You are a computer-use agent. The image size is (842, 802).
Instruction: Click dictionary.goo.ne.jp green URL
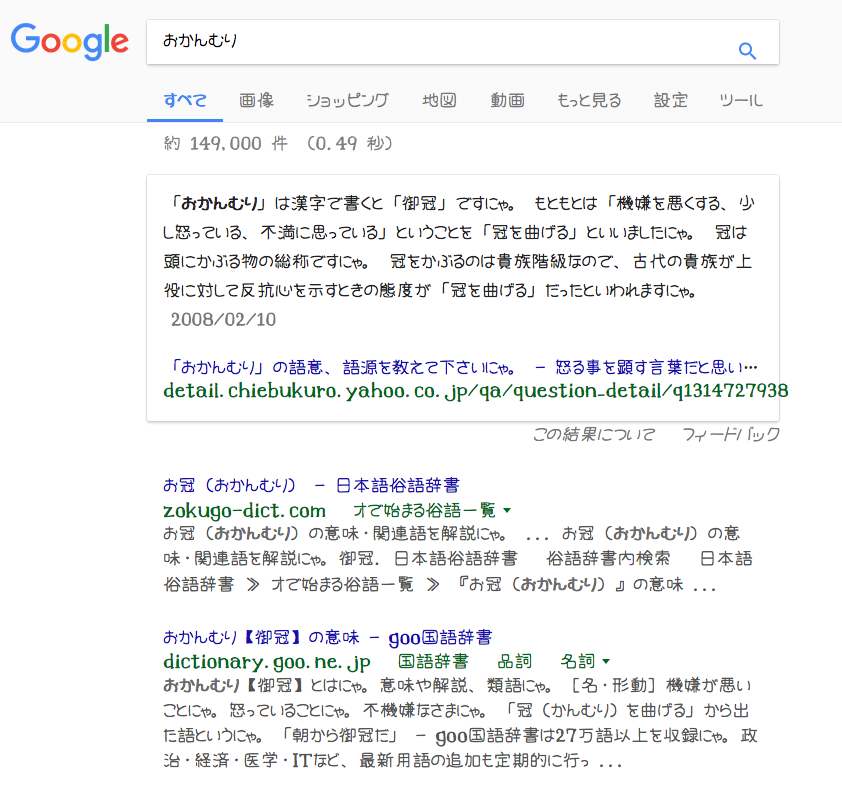(267, 662)
